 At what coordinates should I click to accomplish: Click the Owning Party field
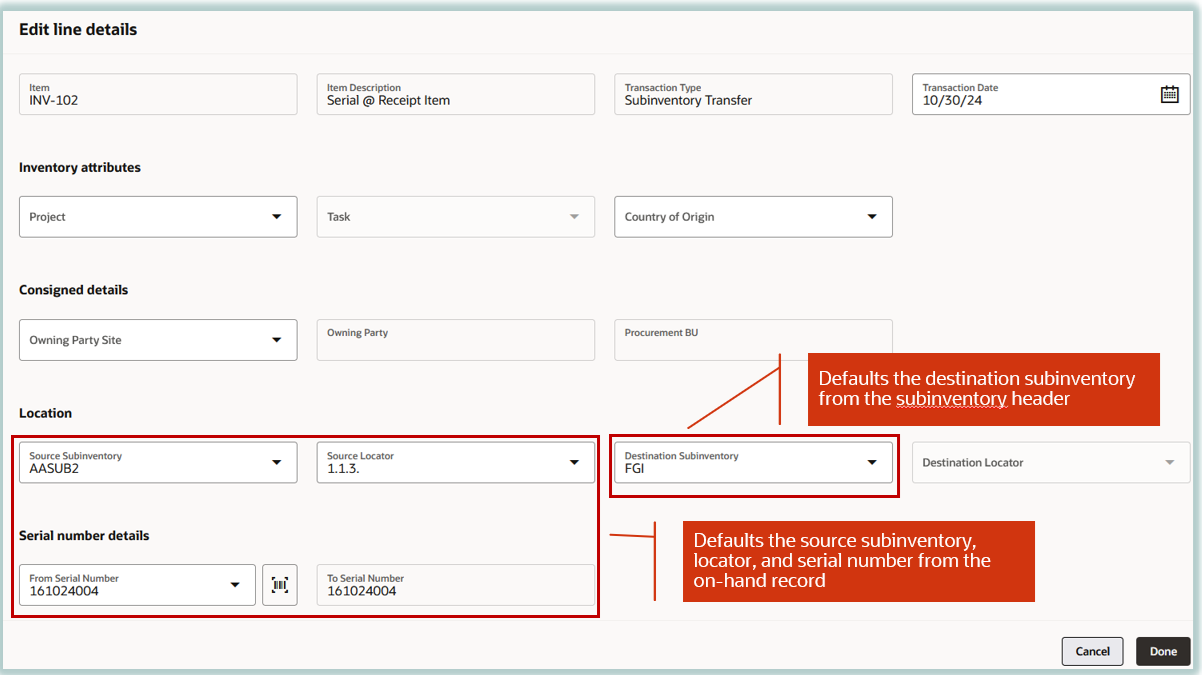point(456,340)
